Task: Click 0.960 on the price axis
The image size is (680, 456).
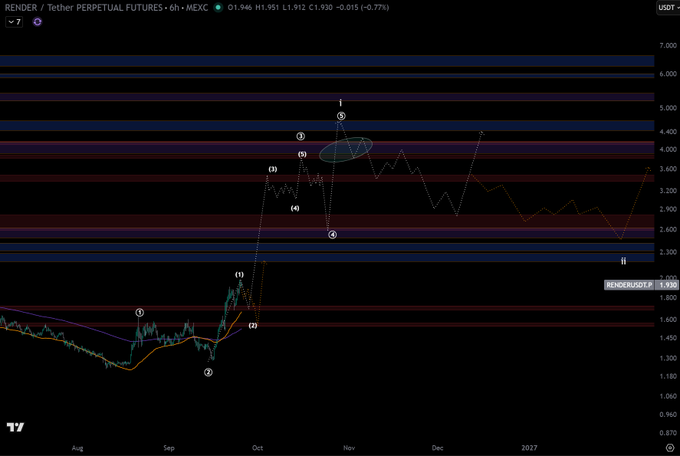Action: pos(668,414)
